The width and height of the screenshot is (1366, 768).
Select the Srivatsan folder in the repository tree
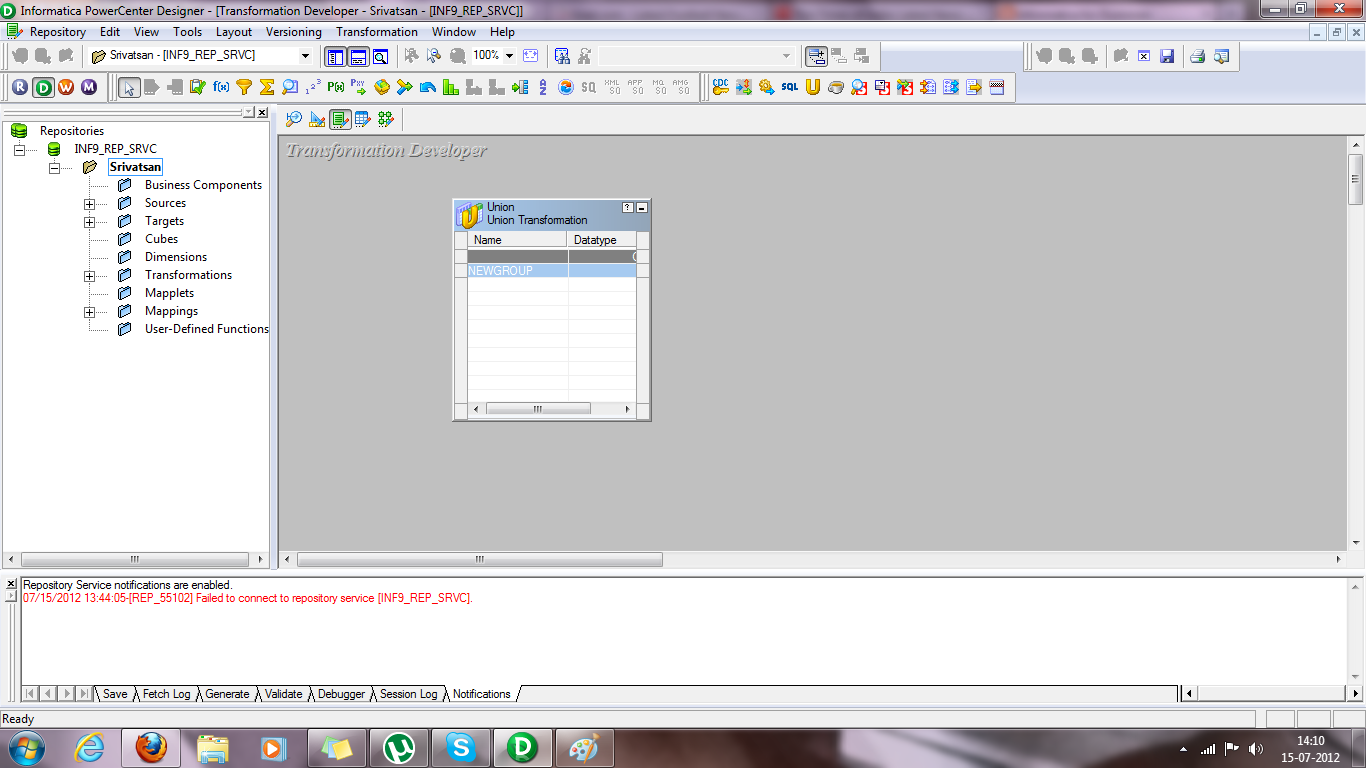[135, 166]
